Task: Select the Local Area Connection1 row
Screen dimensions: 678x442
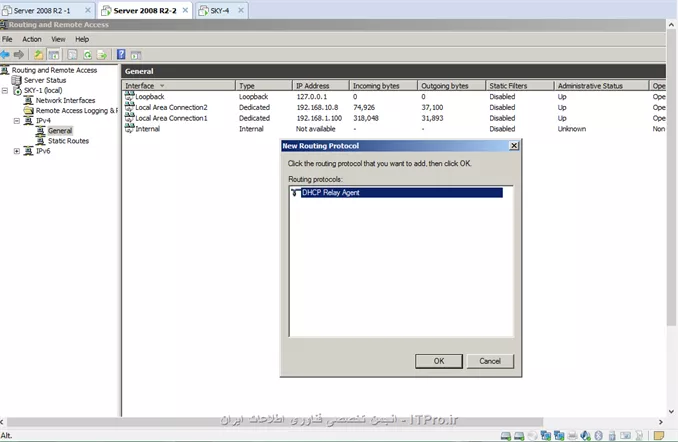Action: [x=393, y=118]
